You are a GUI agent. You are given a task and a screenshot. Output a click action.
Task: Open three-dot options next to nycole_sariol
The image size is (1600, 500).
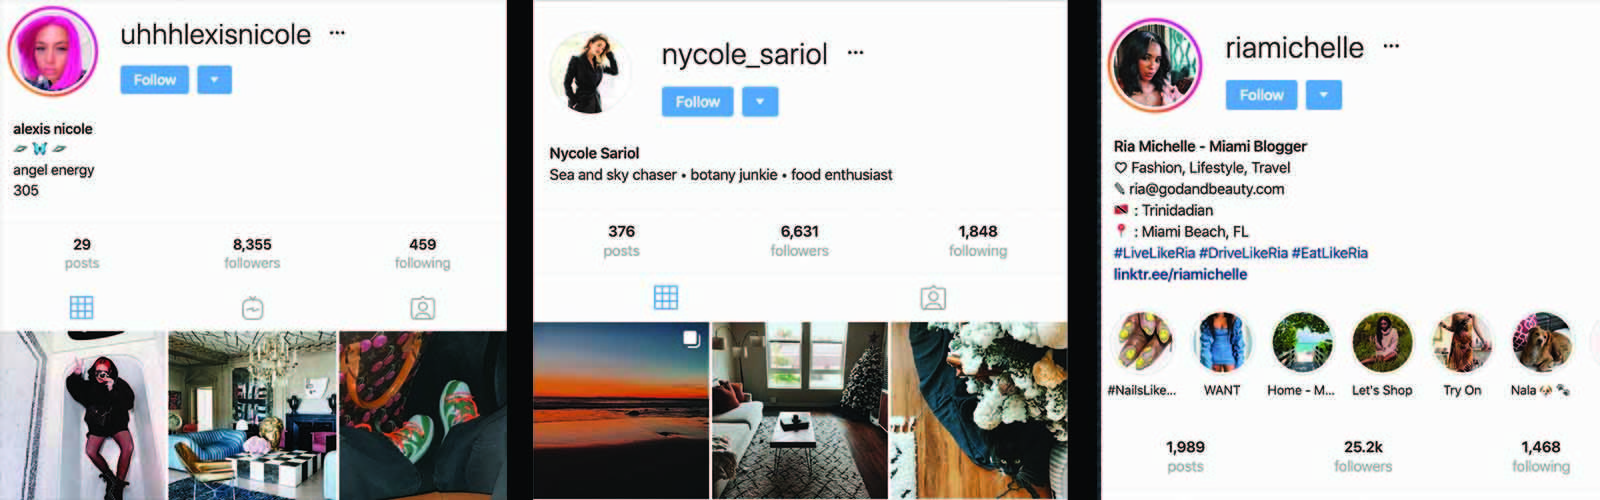(855, 52)
